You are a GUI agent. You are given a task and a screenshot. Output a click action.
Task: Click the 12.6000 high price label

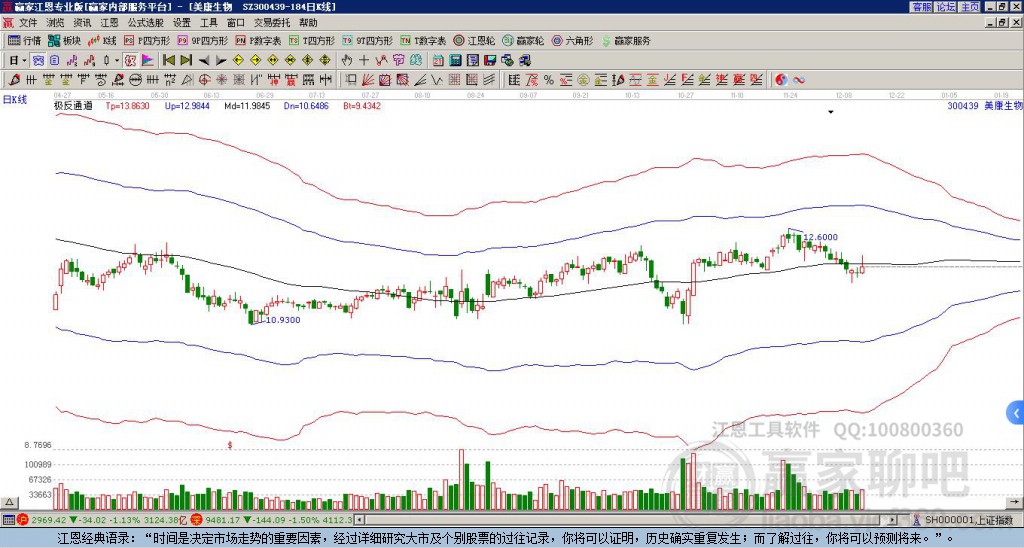[820, 237]
